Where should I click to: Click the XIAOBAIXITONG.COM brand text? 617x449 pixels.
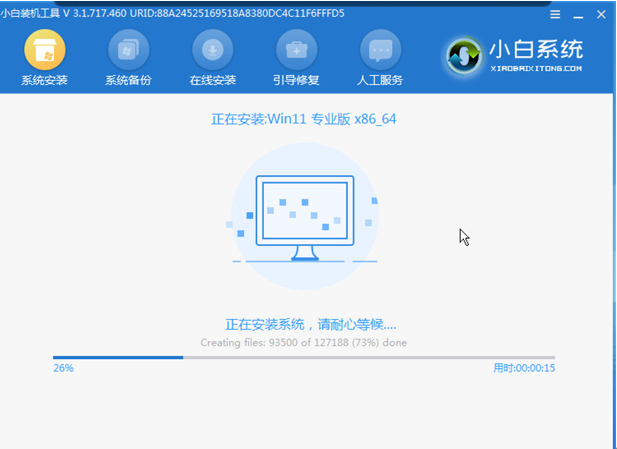point(536,68)
